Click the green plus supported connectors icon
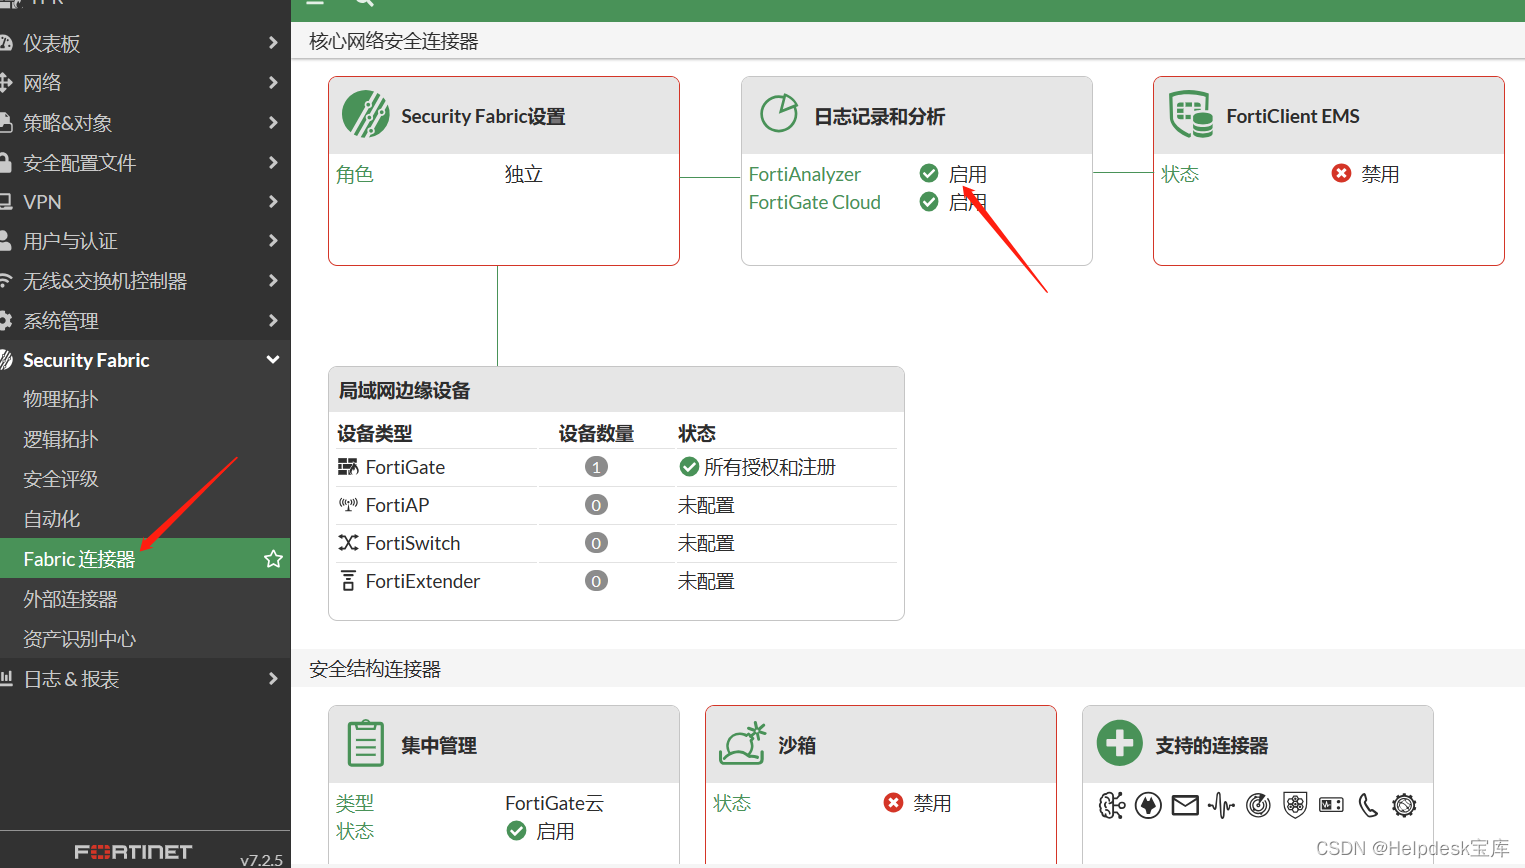The height and width of the screenshot is (868, 1525). [1120, 743]
